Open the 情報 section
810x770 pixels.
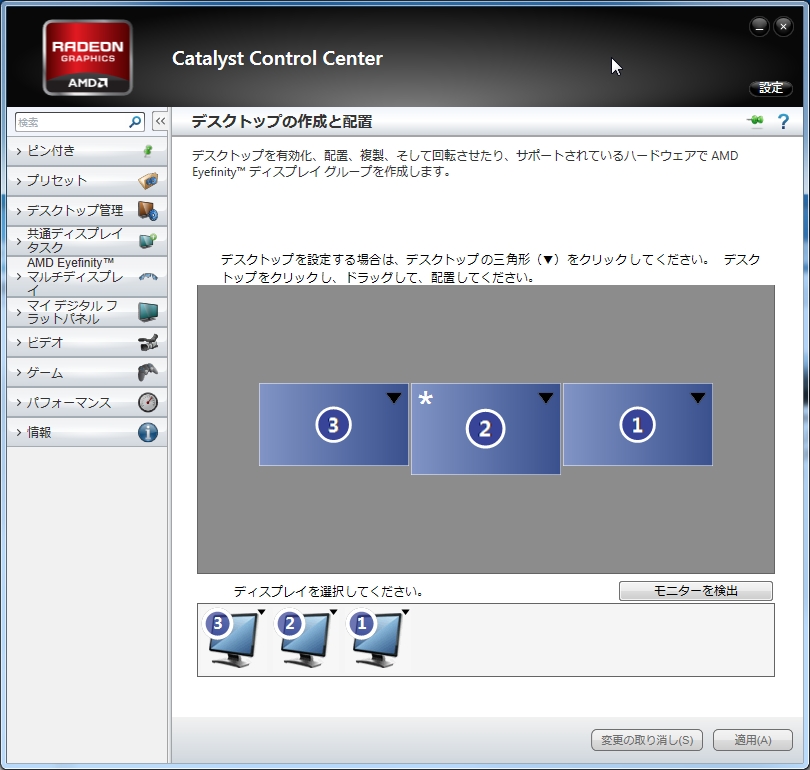87,432
